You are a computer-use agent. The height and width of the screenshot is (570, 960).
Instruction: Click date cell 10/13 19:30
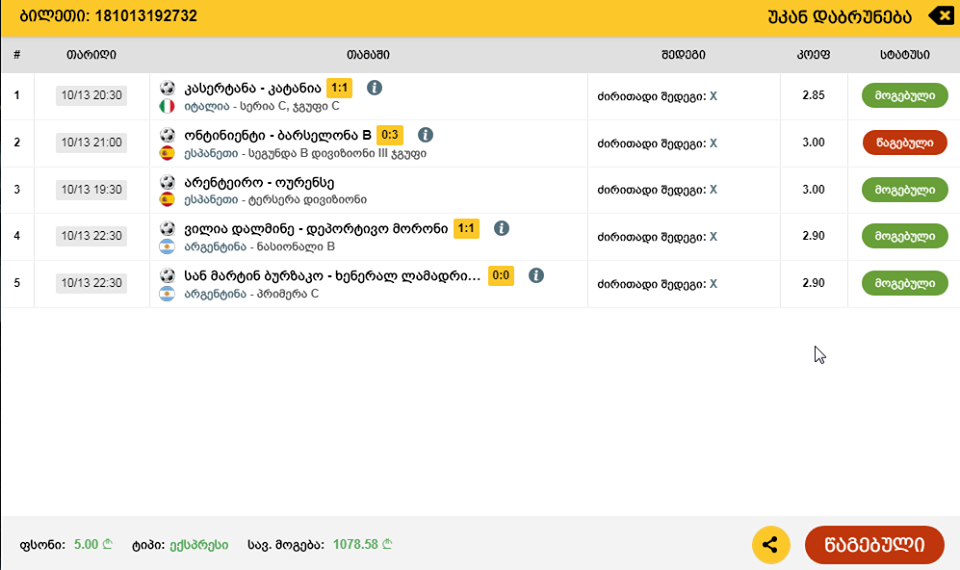coord(91,190)
